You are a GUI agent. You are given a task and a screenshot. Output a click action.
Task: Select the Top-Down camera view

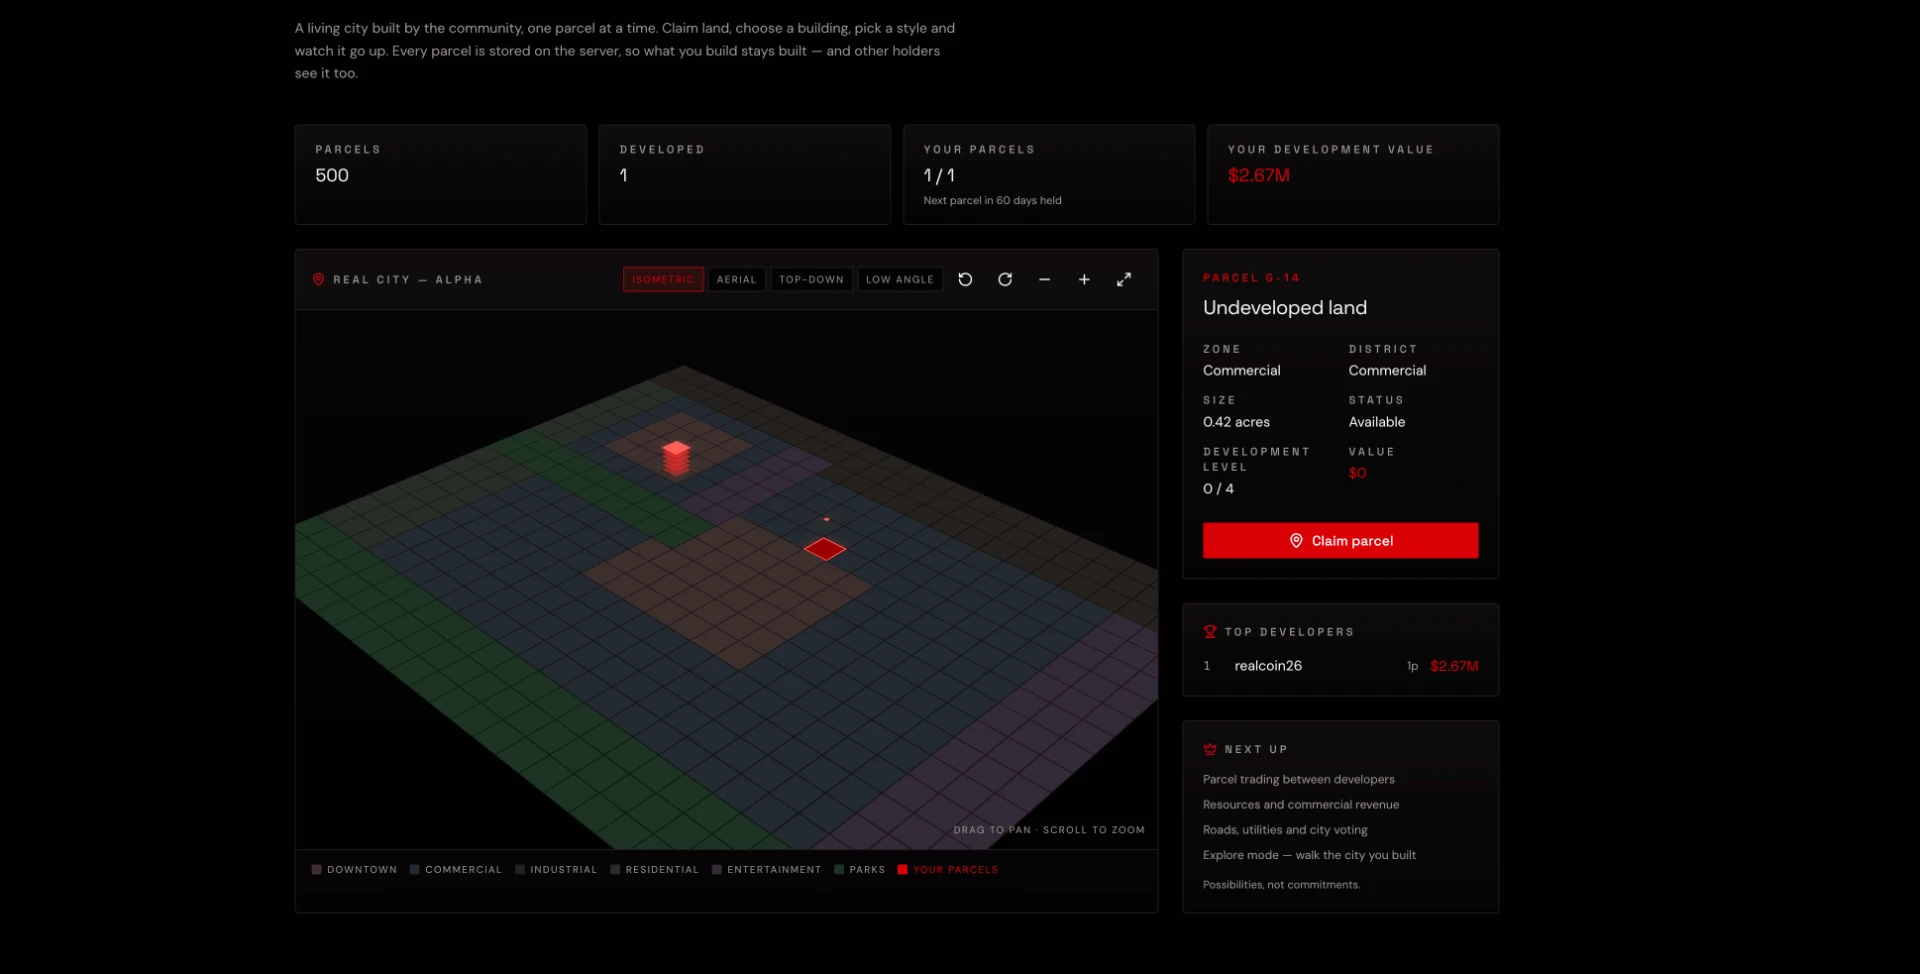811,280
